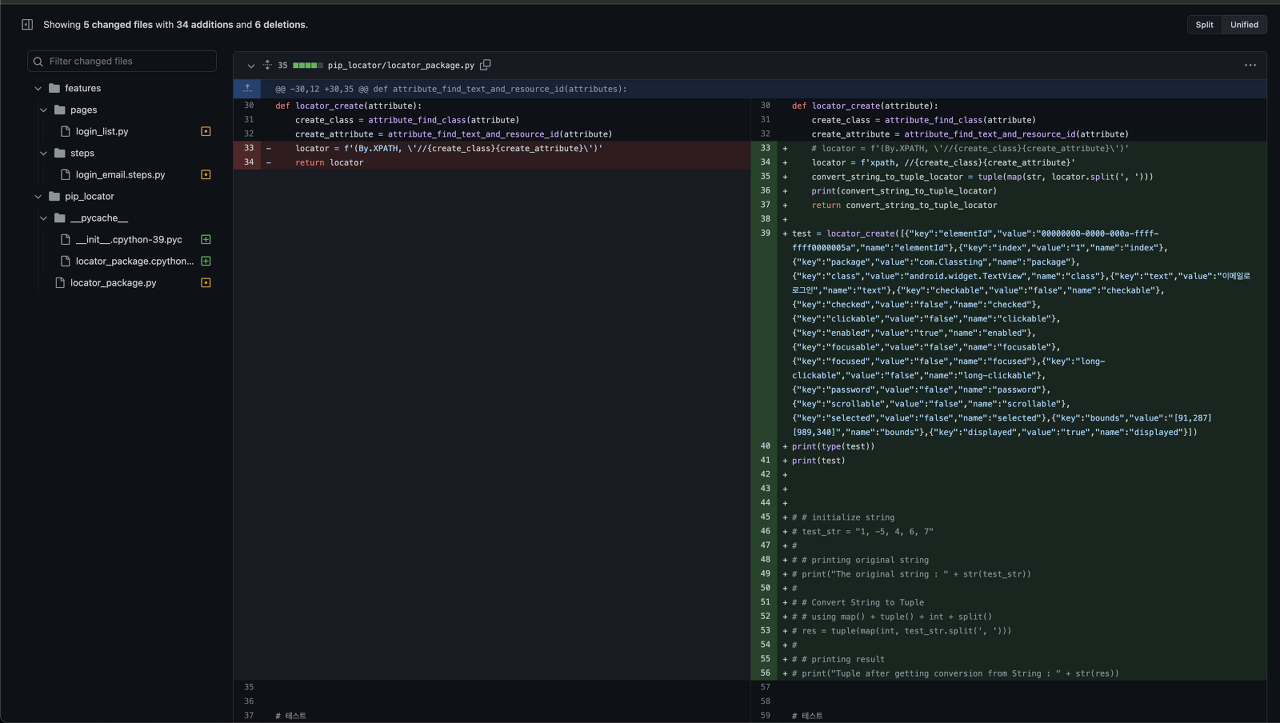The image size is (1280, 723).
Task: Switch to Split diff view
Action: tap(1205, 25)
